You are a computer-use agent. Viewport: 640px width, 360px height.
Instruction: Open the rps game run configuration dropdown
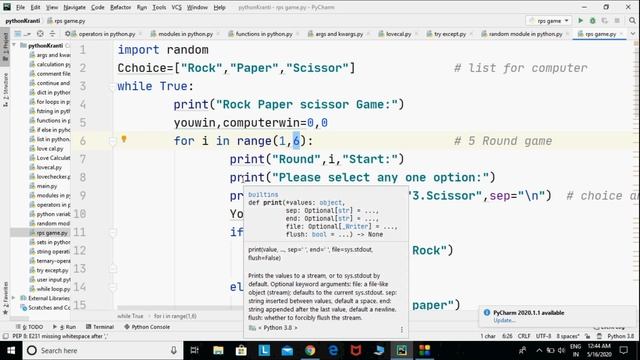point(549,20)
